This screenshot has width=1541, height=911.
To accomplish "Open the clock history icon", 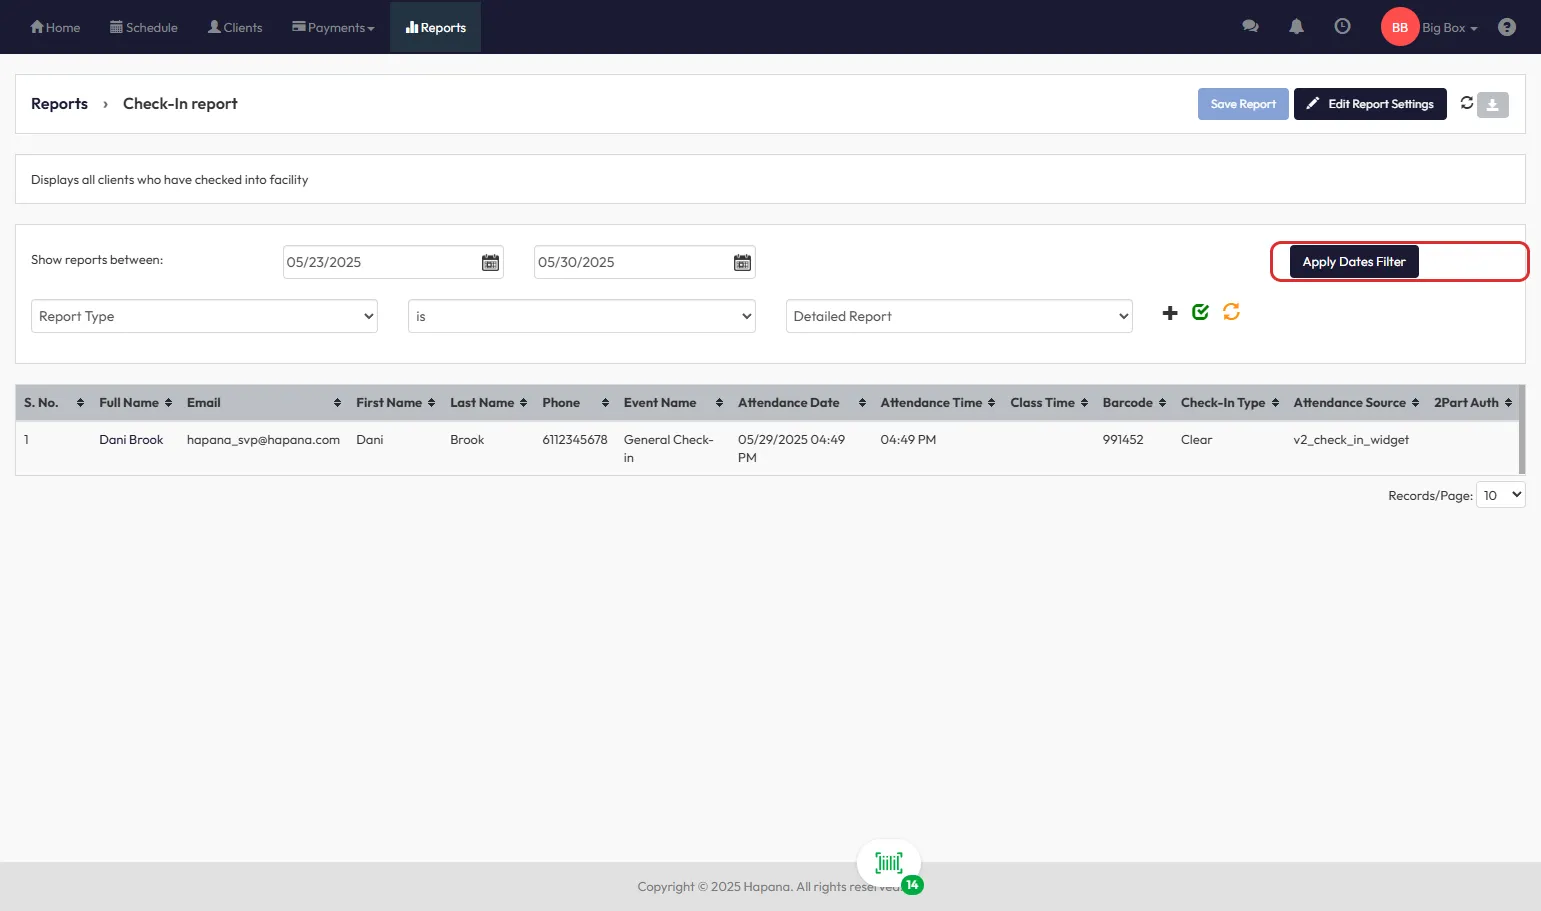I will (1342, 27).
